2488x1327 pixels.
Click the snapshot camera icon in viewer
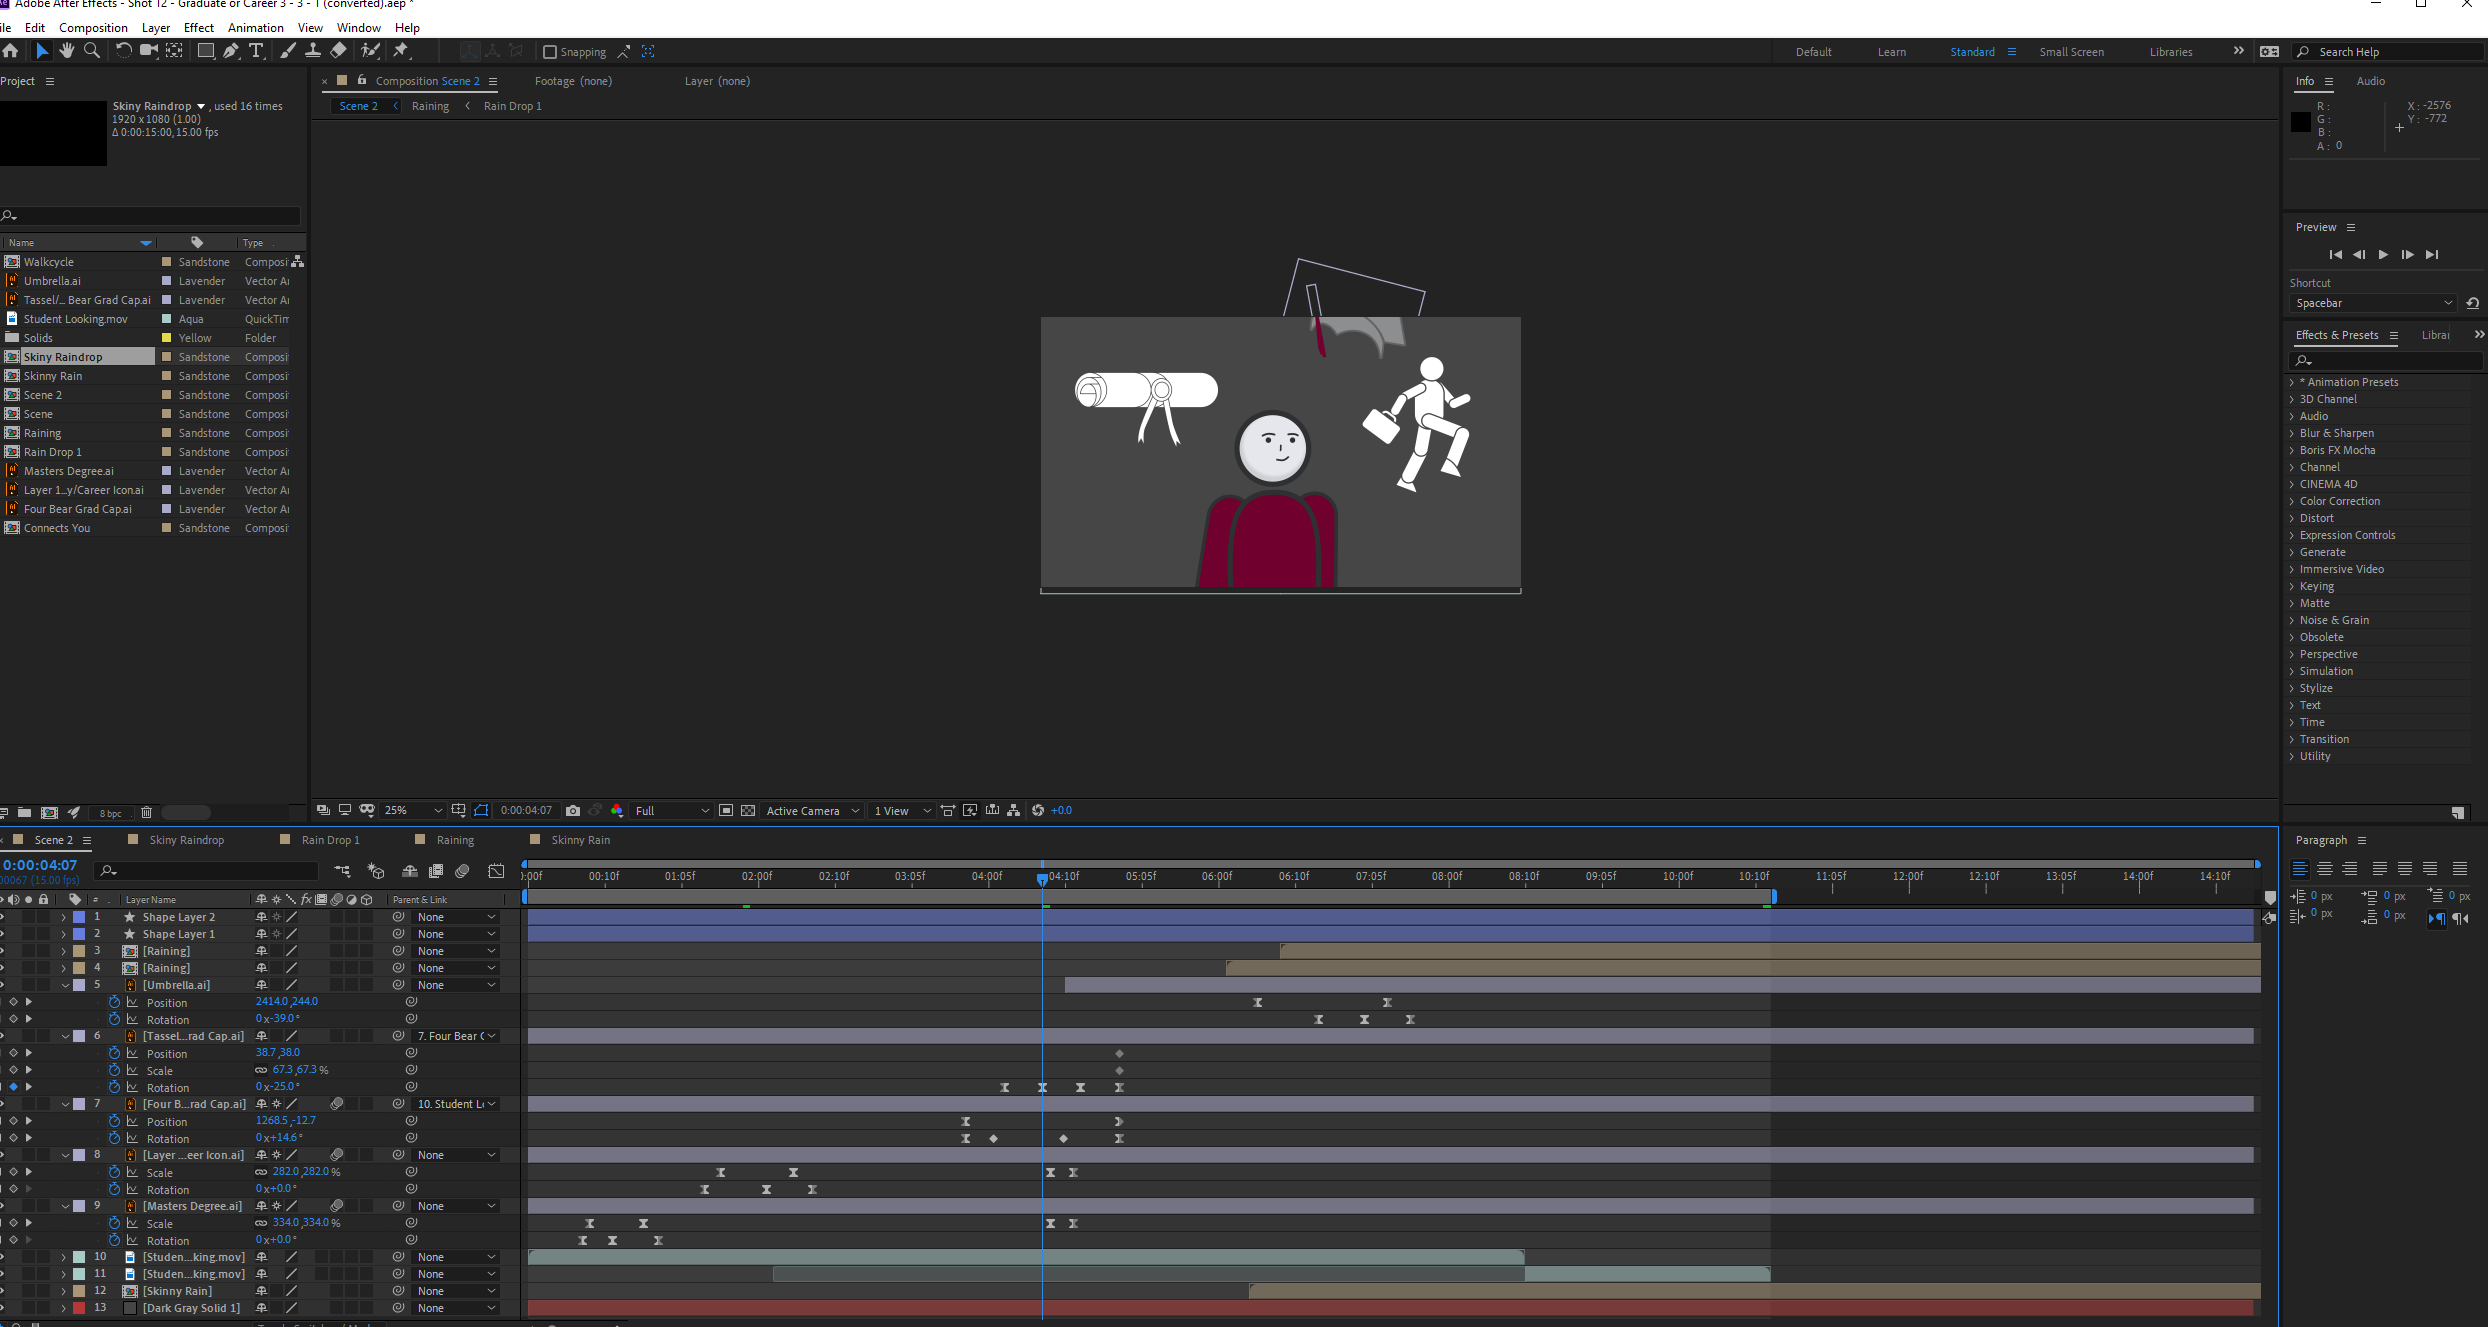pos(573,810)
